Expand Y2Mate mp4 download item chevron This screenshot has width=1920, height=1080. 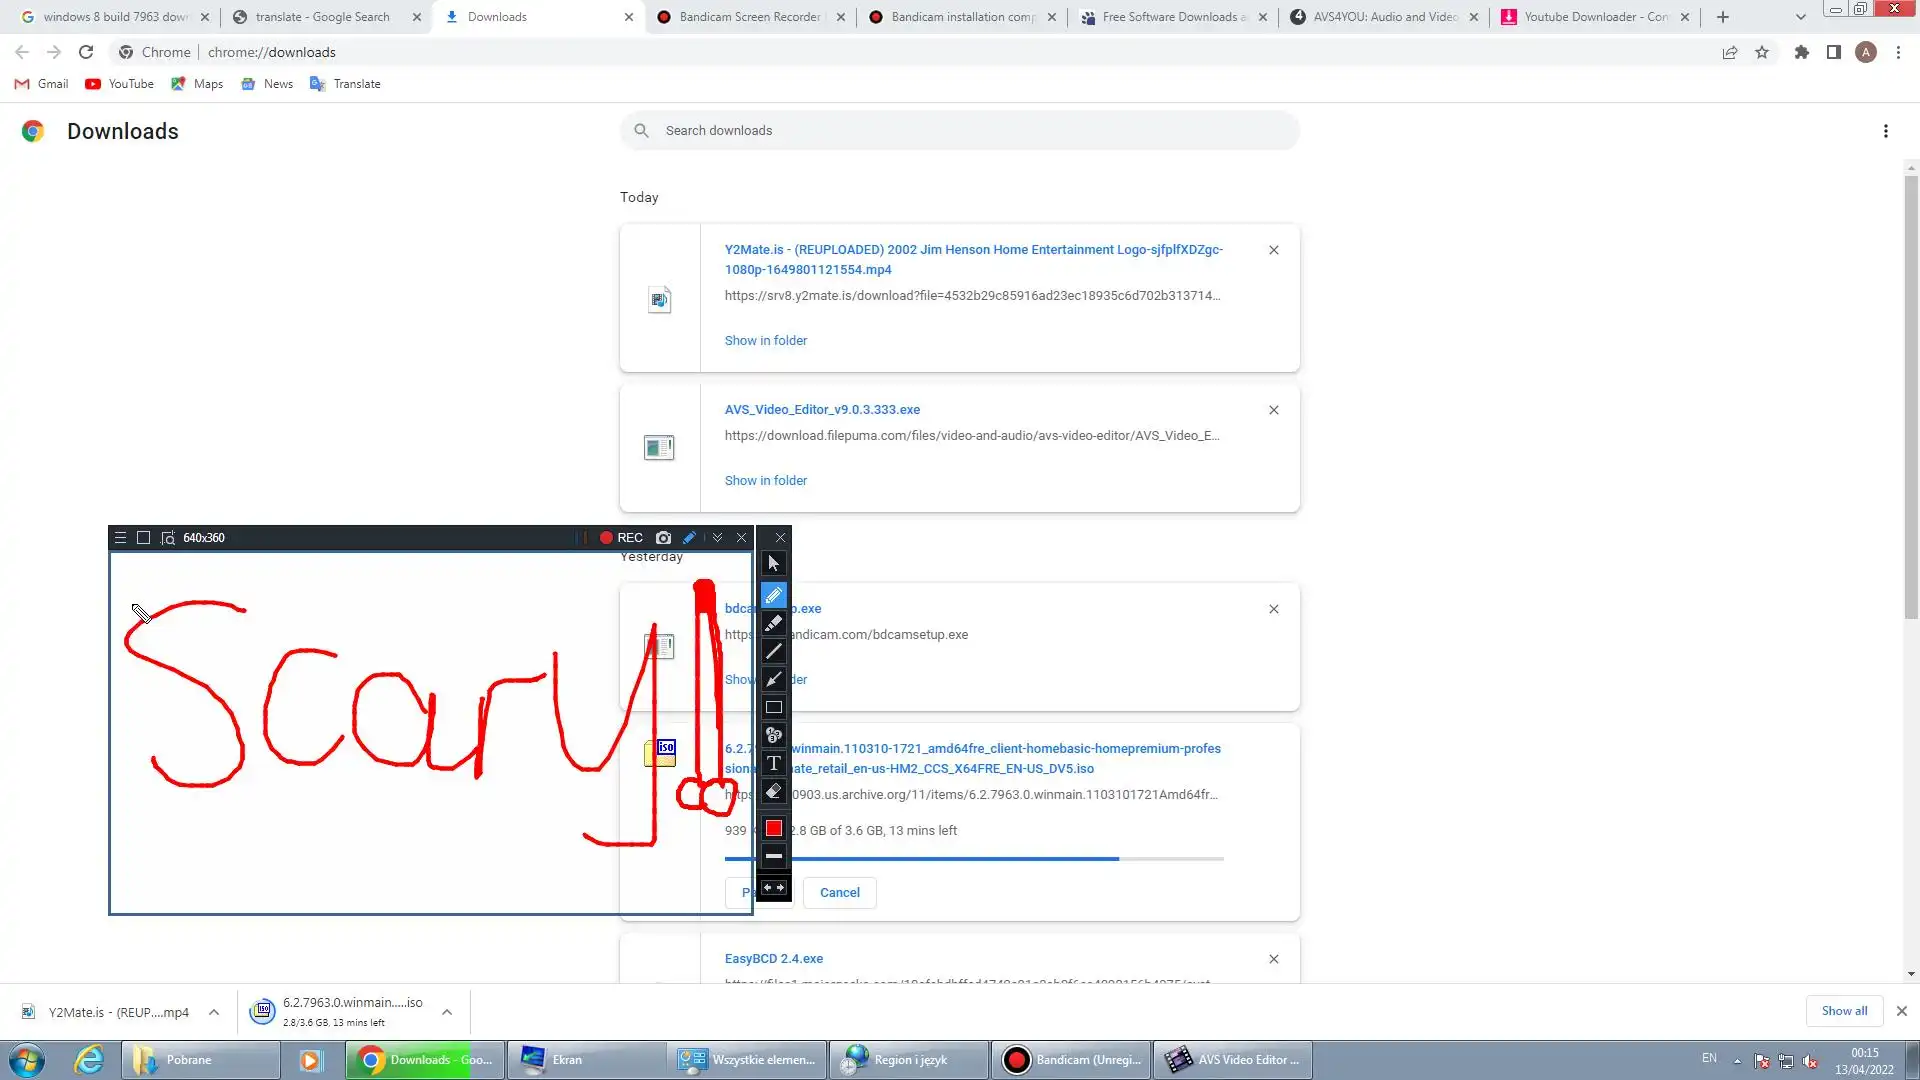[214, 1012]
